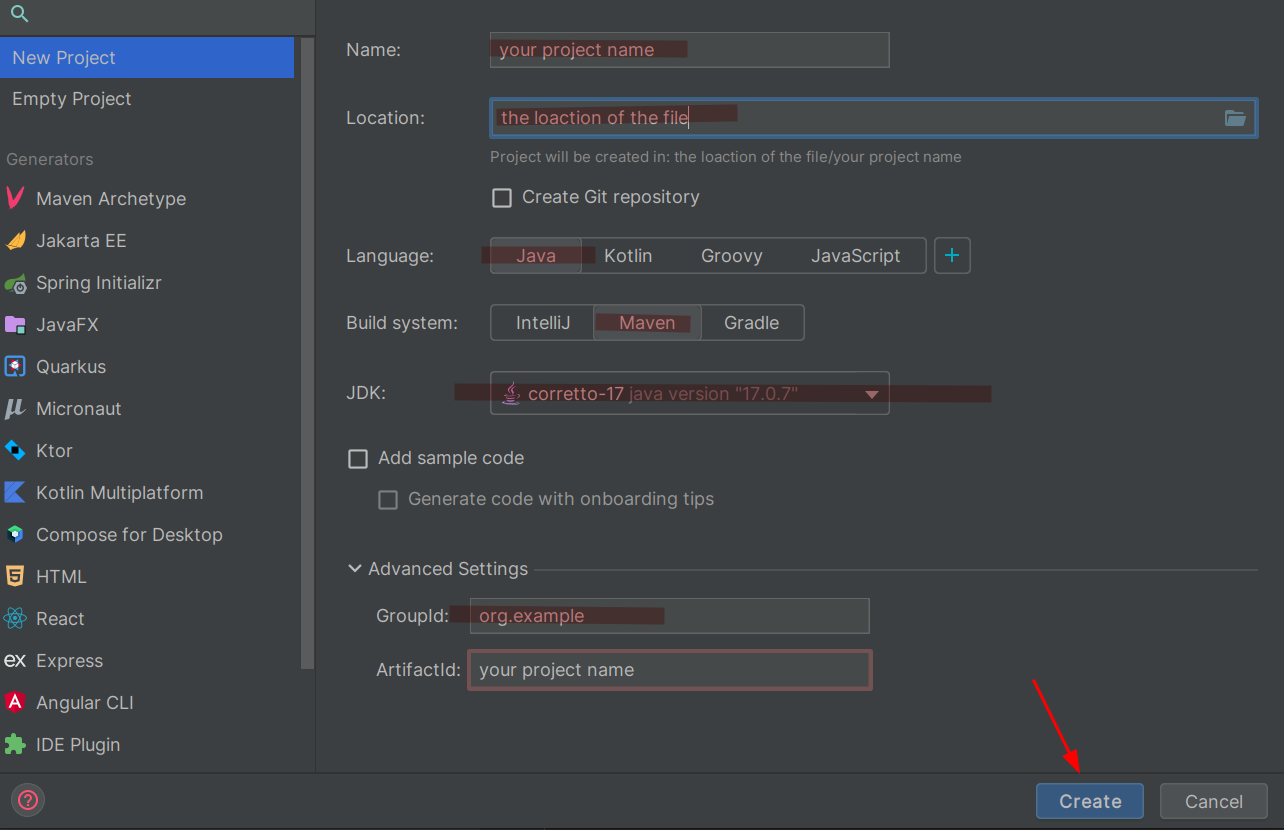
Task: Click the React atom icon
Action: tap(15, 619)
